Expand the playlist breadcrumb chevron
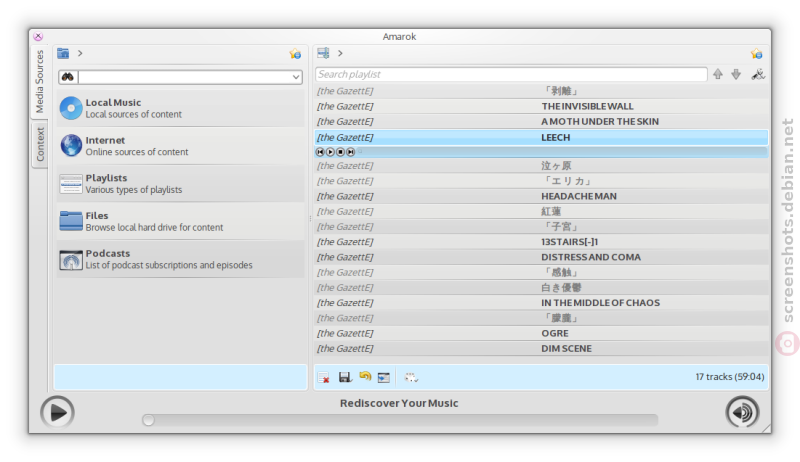This screenshot has height=462, width=800. click(x=340, y=53)
